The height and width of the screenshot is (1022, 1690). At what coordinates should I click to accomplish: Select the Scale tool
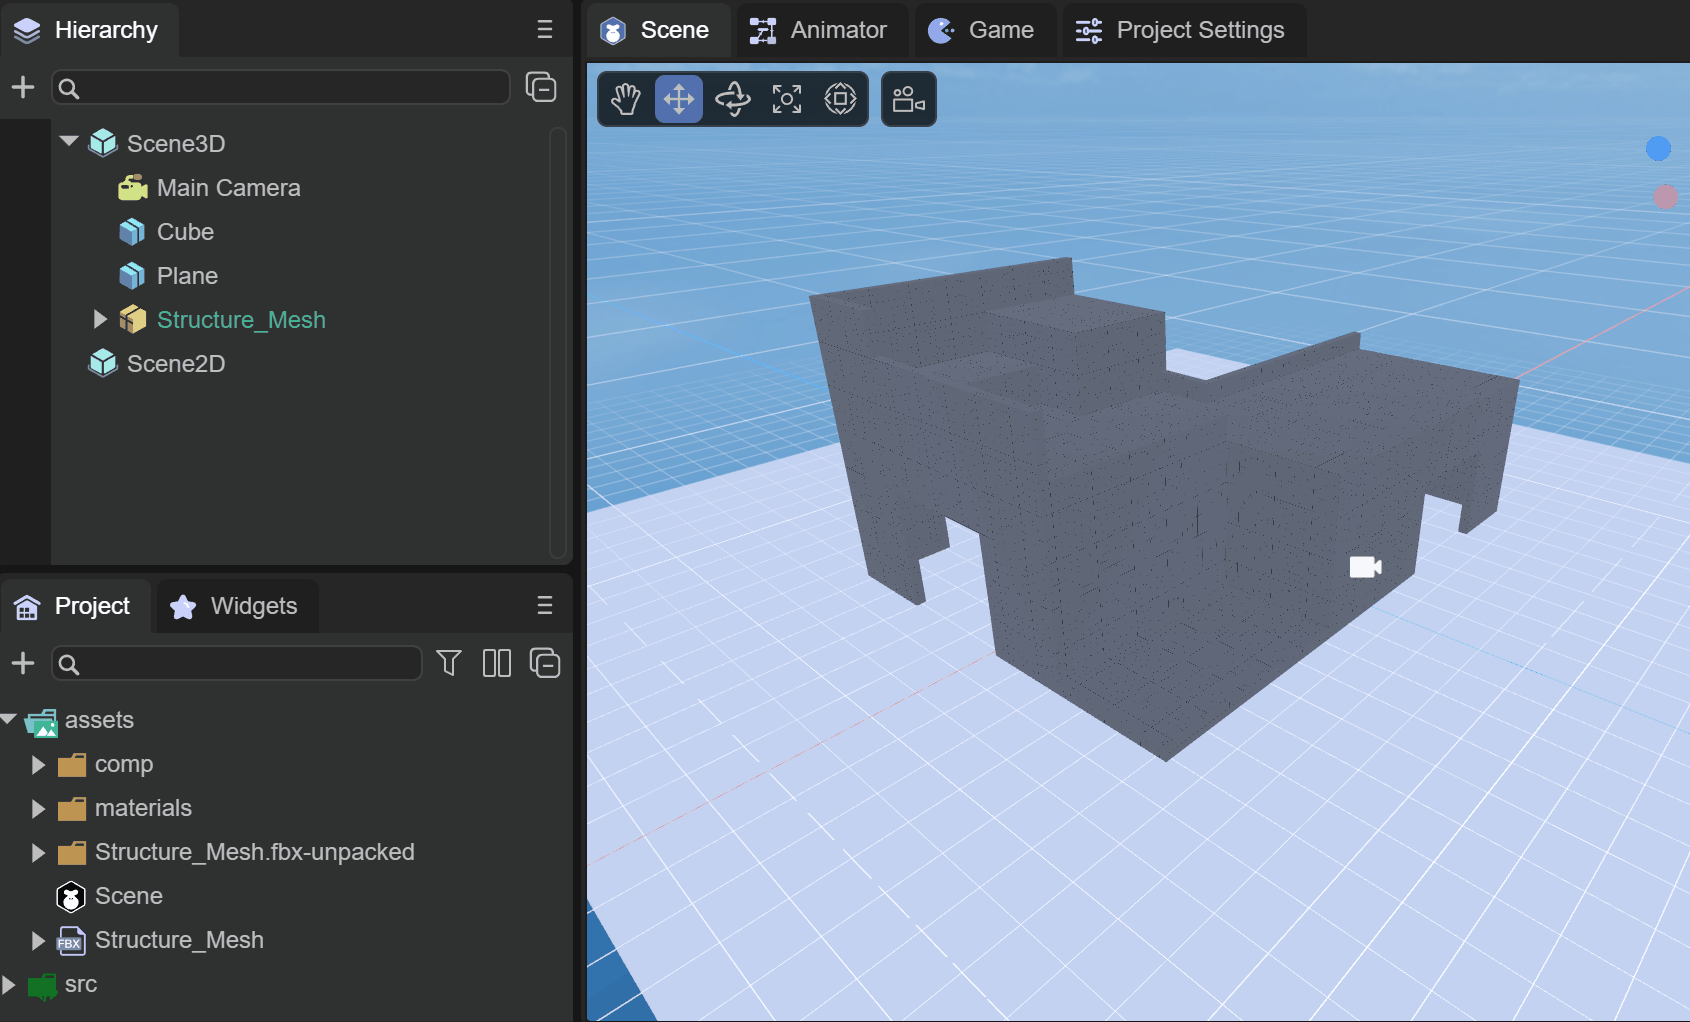787,99
